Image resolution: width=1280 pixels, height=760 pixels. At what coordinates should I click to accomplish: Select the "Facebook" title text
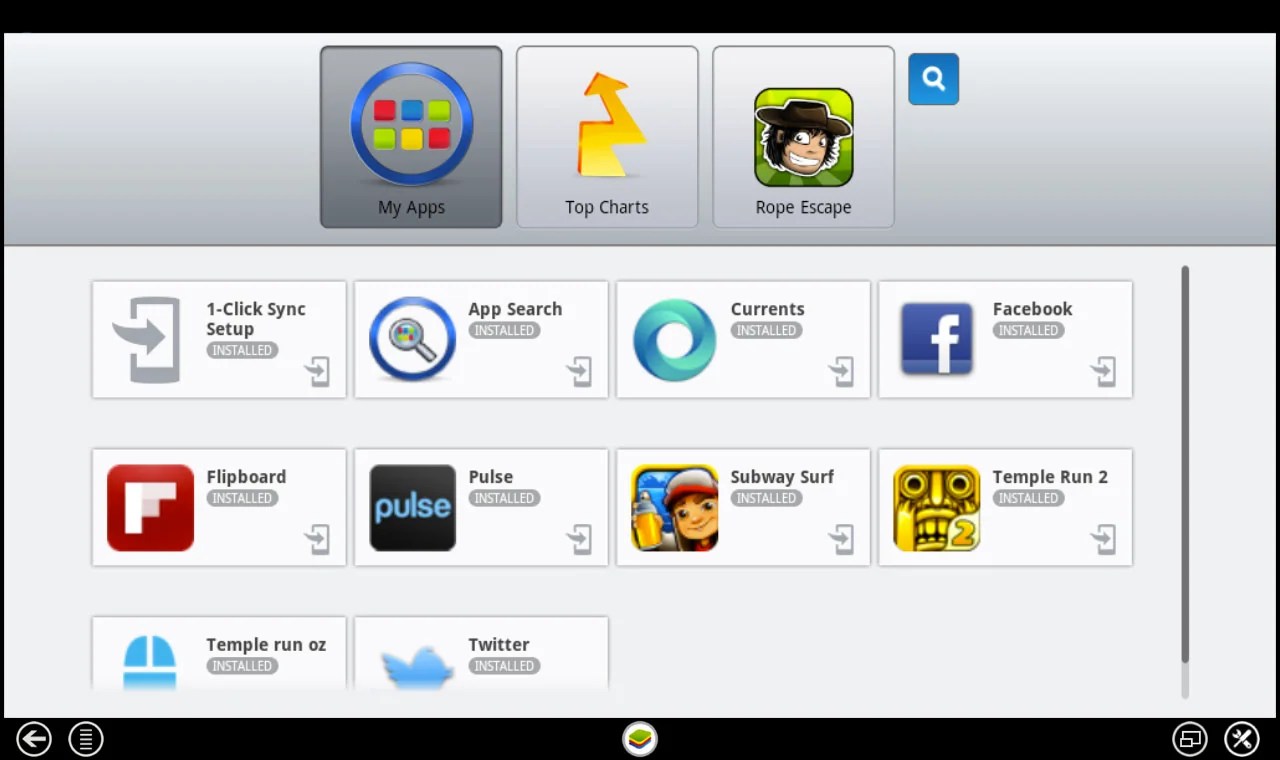[x=1032, y=309]
